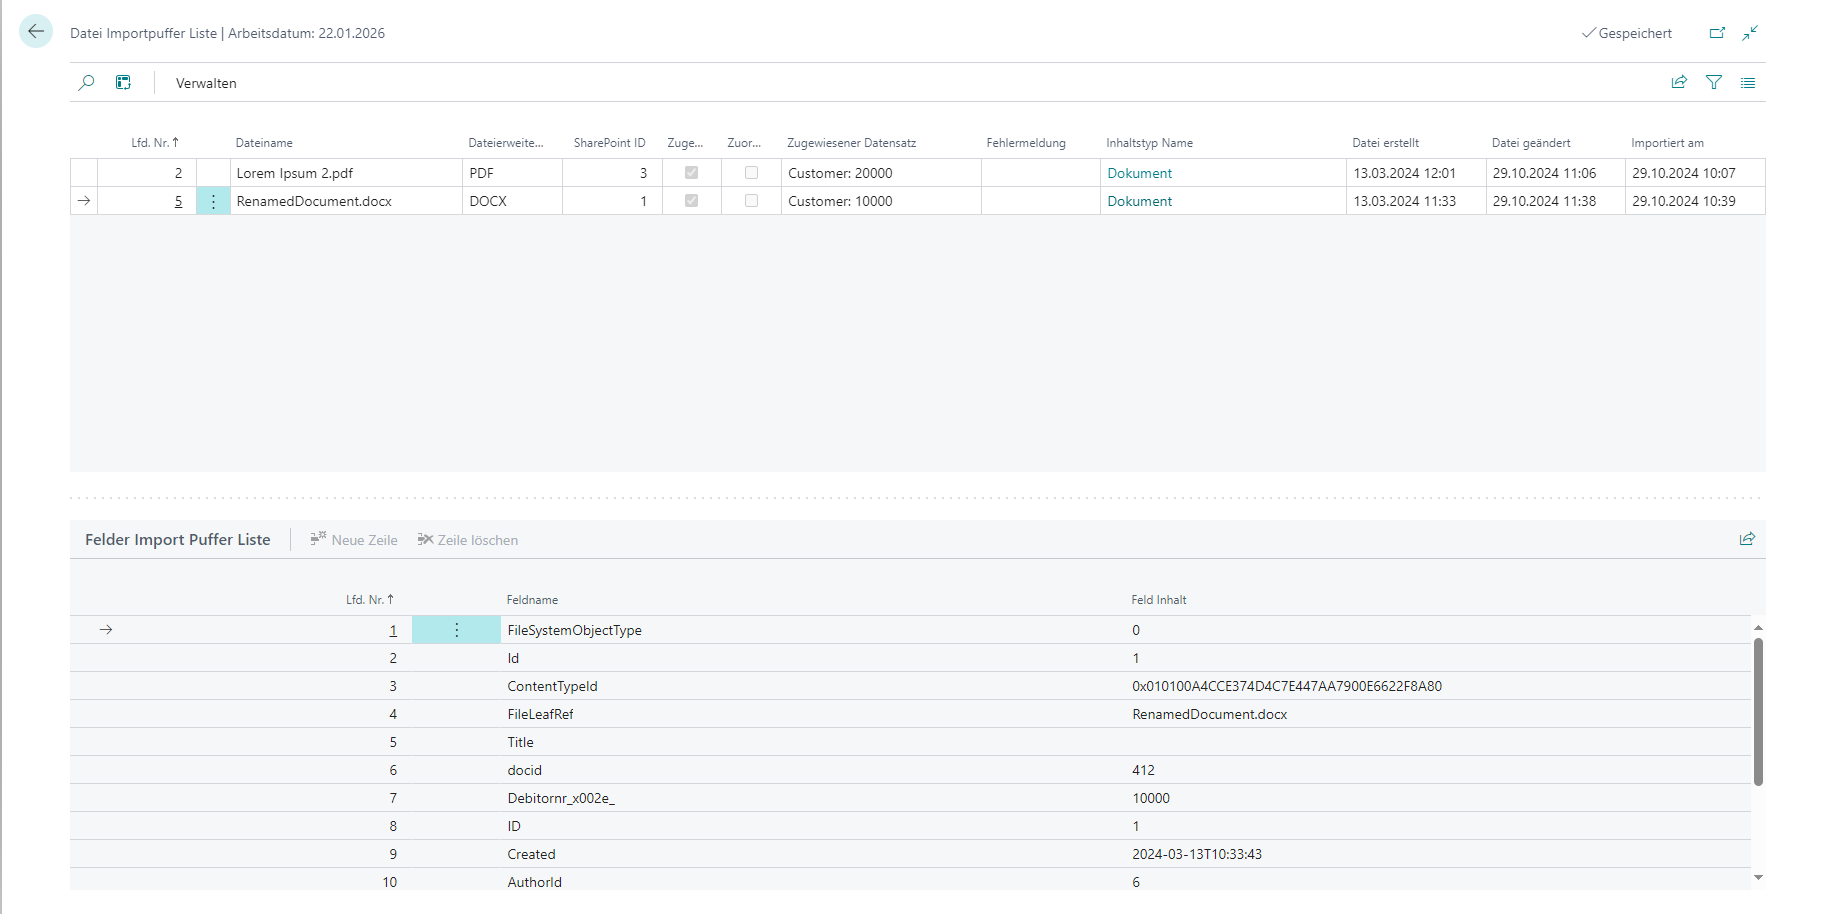Open SharePoint ID column header menu
This screenshot has width=1830, height=914.
click(609, 143)
